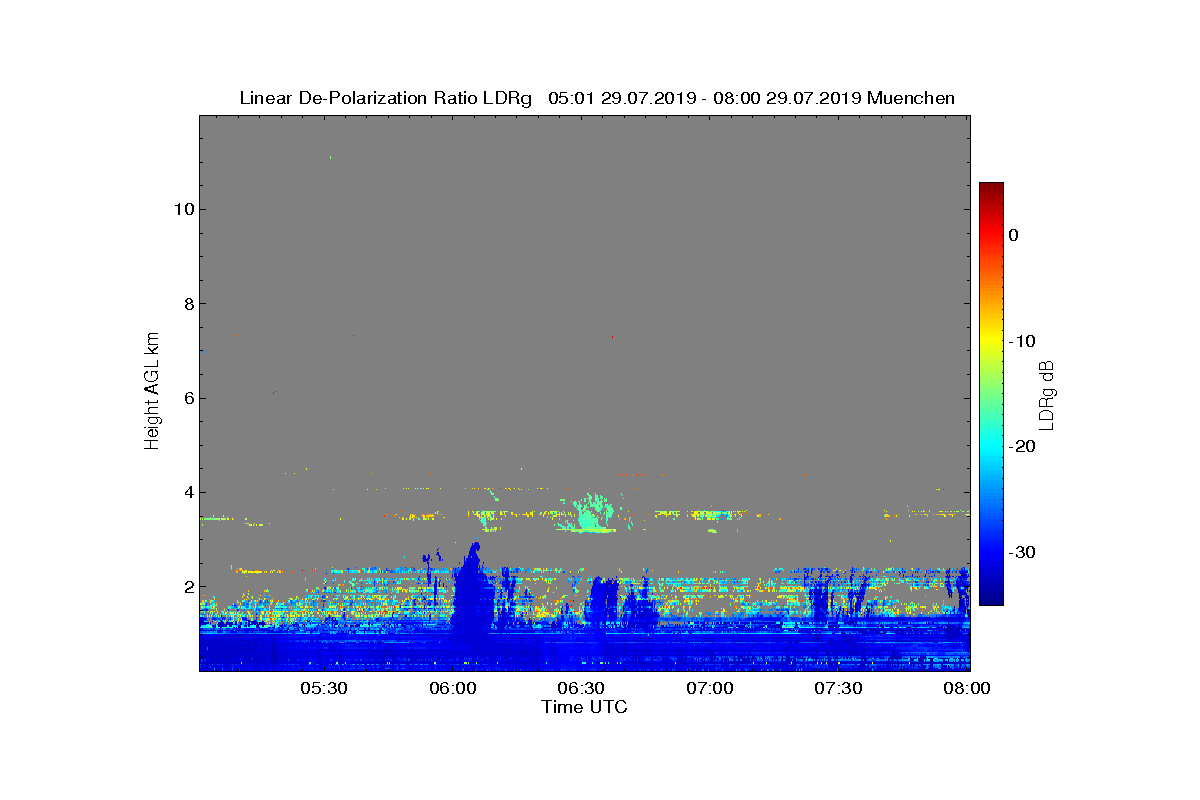The height and width of the screenshot is (800, 1200).
Task: Click the dark red top of colorbar
Action: (991, 190)
